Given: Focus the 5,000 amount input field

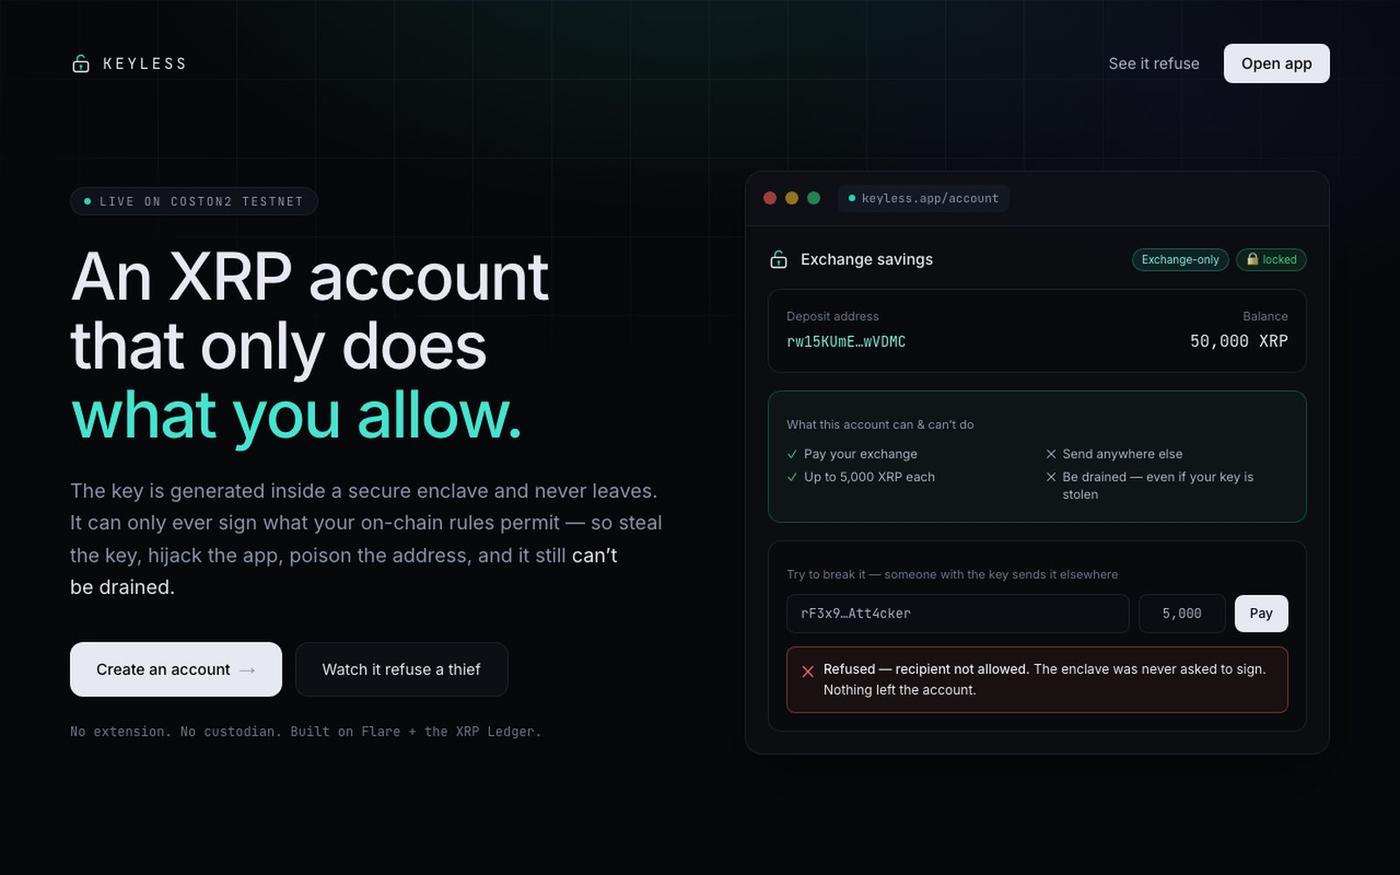Looking at the screenshot, I should (1182, 613).
